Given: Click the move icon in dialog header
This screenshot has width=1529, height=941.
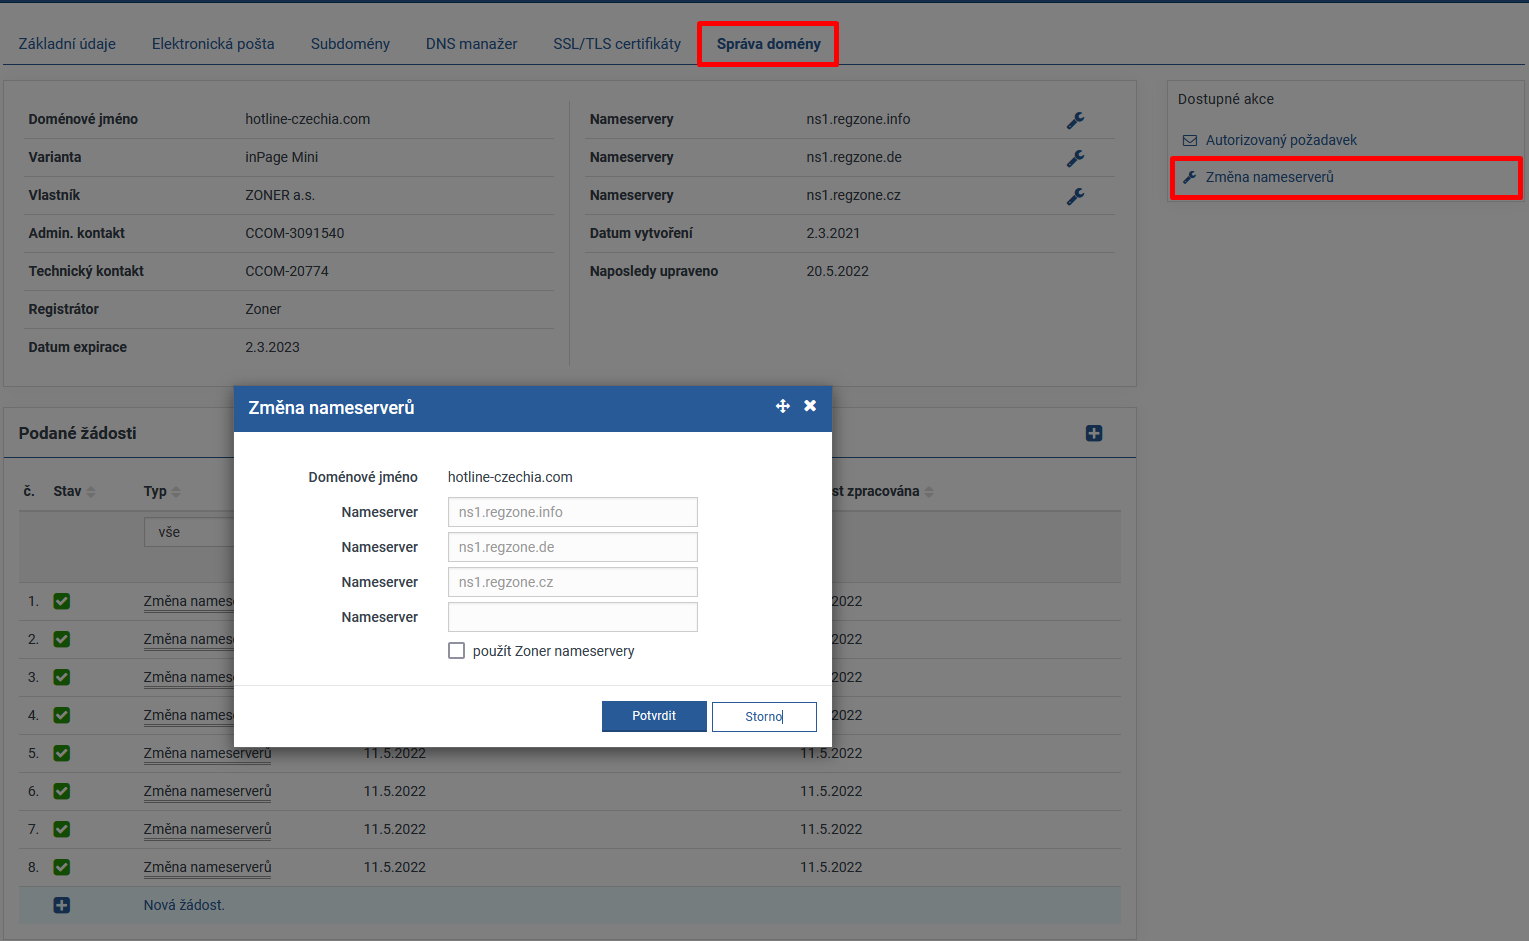Looking at the screenshot, I should pyautogui.click(x=783, y=406).
